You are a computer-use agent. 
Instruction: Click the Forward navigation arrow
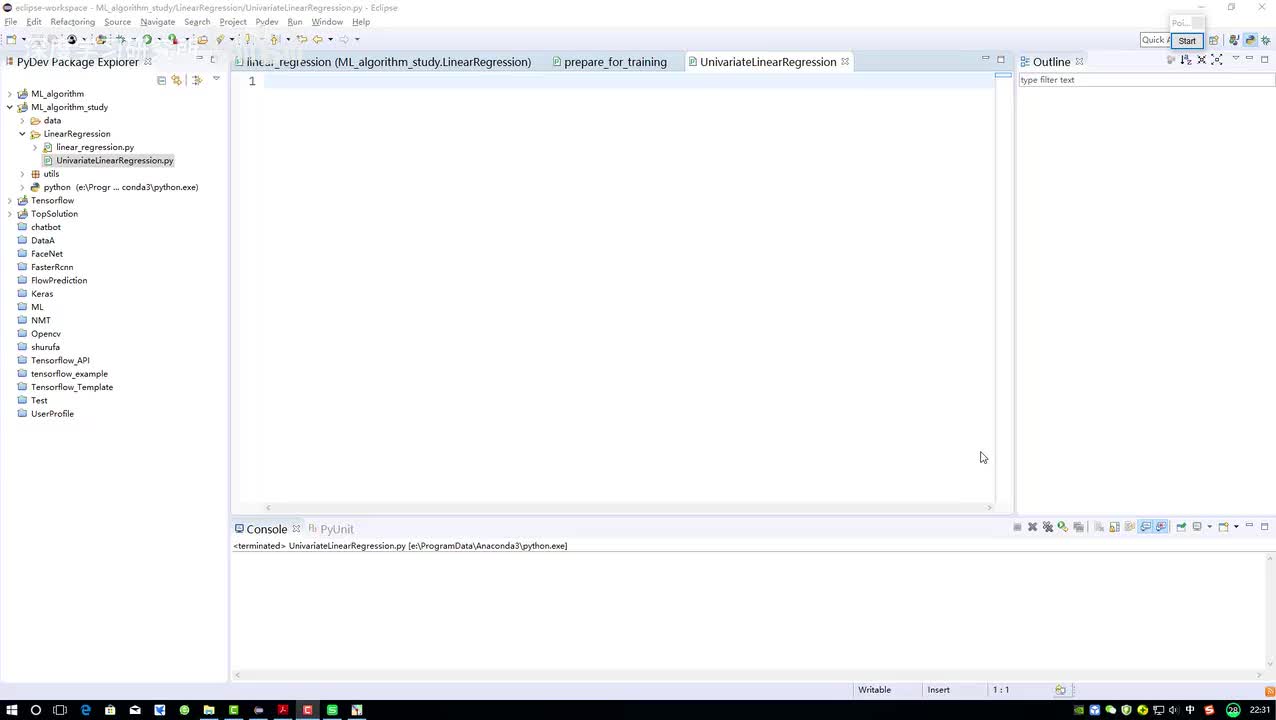(x=344, y=40)
